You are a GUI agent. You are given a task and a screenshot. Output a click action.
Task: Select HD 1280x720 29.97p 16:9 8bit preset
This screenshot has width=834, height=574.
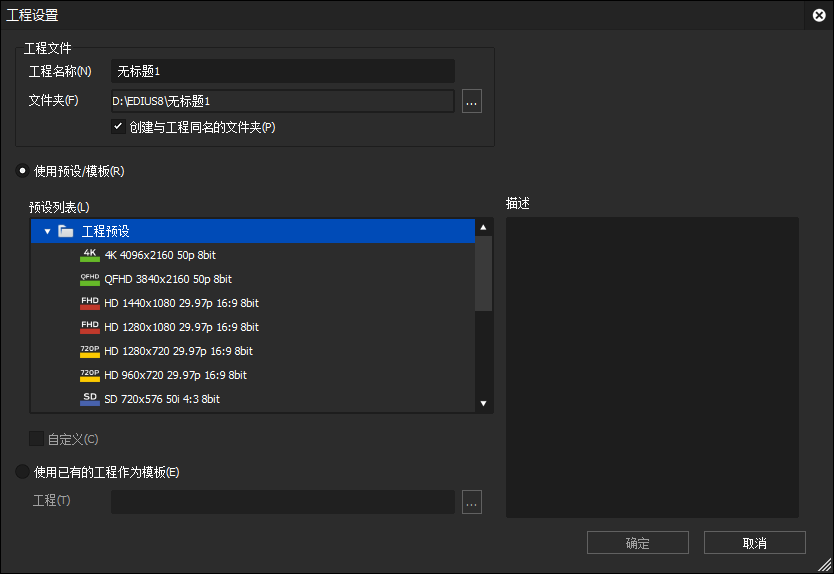coord(178,351)
